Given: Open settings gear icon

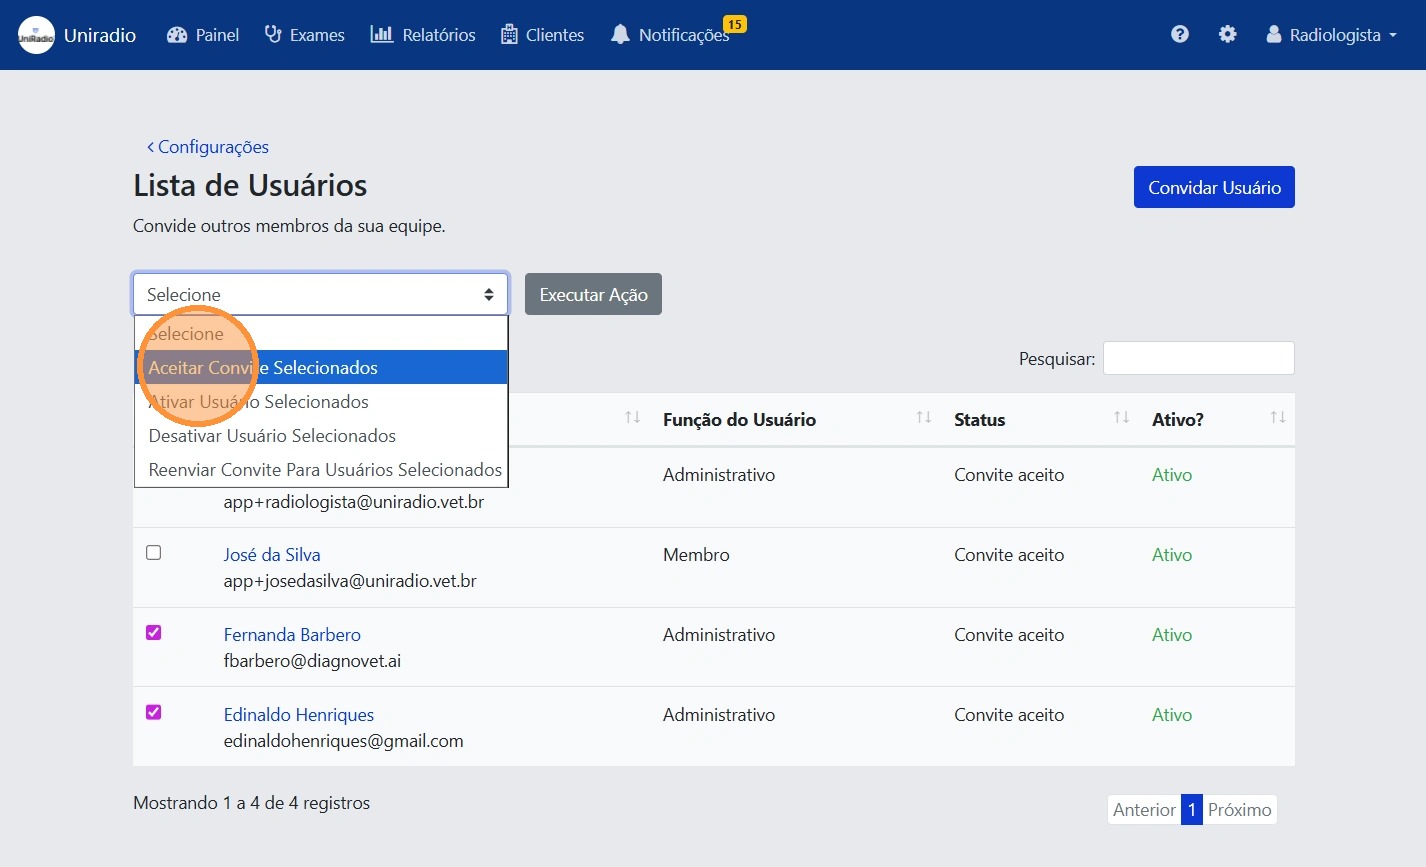Looking at the screenshot, I should (x=1227, y=35).
